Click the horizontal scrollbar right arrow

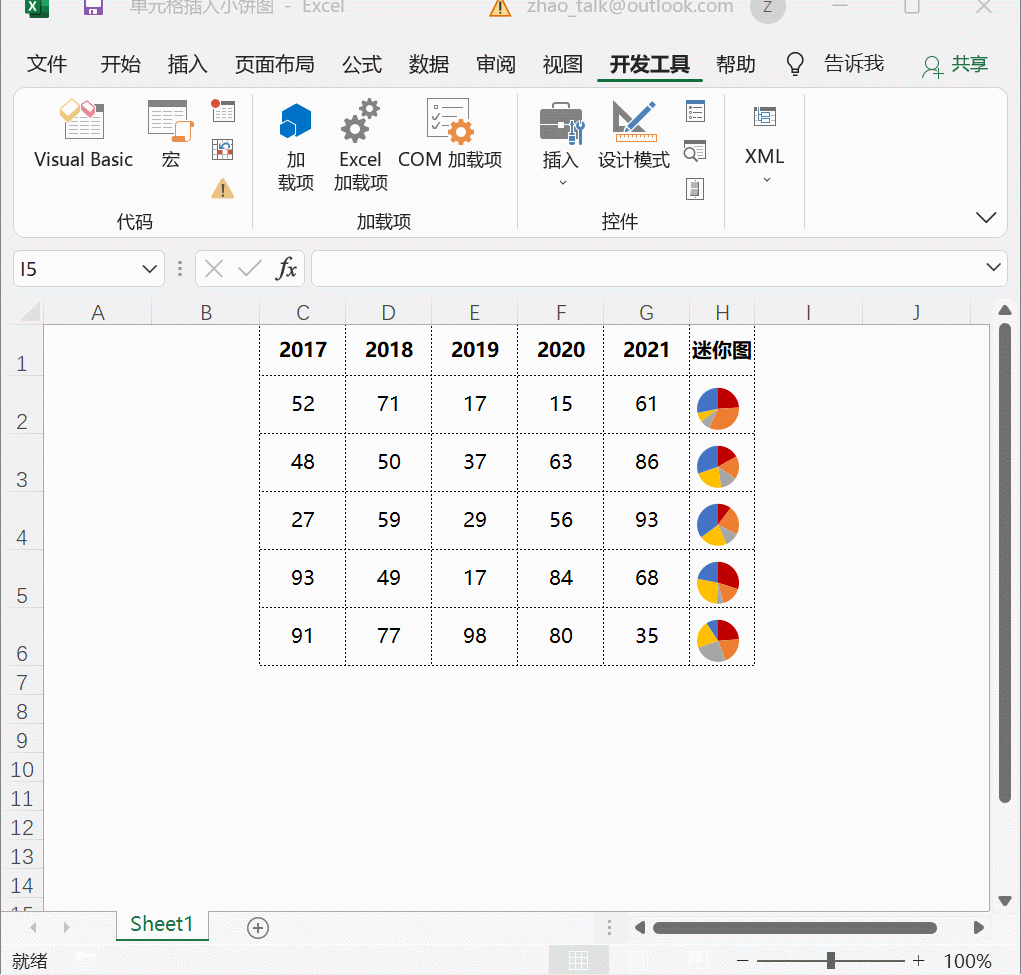coord(979,927)
